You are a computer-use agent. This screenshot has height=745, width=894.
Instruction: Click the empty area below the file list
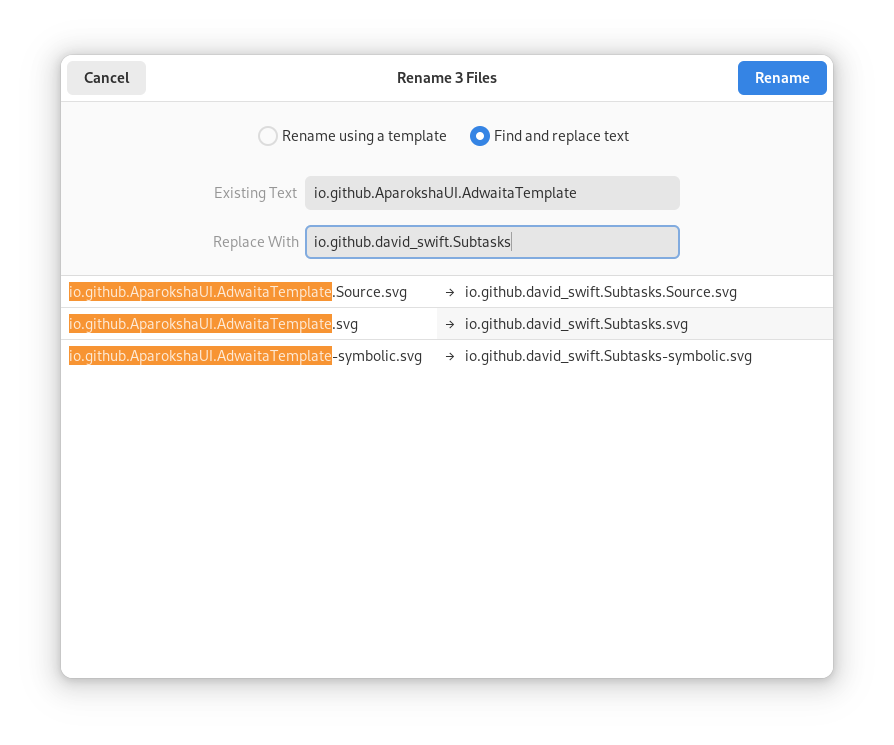coord(446,520)
